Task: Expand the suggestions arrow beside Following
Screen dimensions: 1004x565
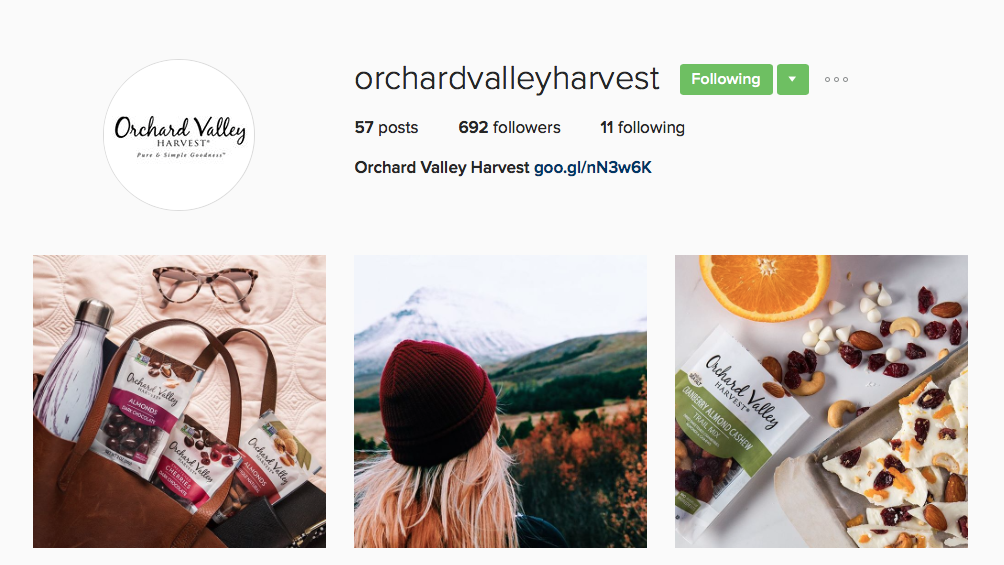Action: [x=793, y=79]
